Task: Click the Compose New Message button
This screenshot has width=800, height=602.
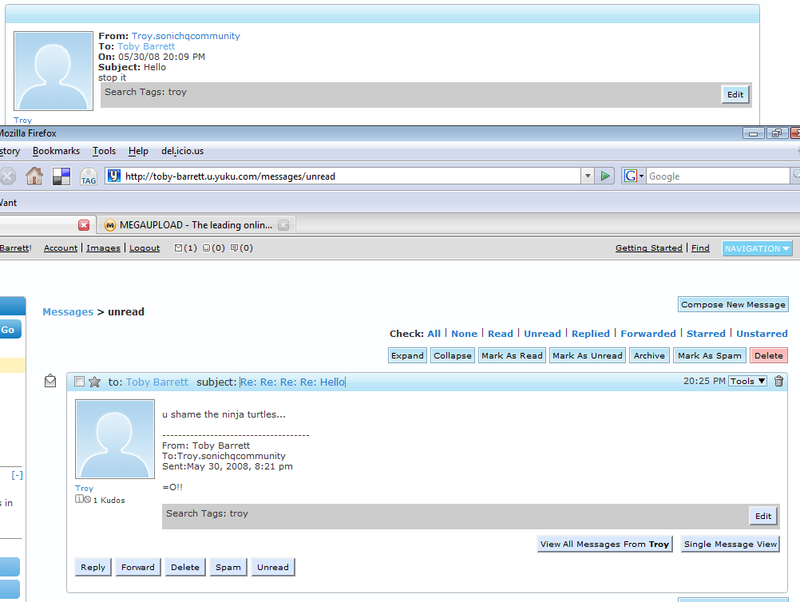Action: coord(732,304)
